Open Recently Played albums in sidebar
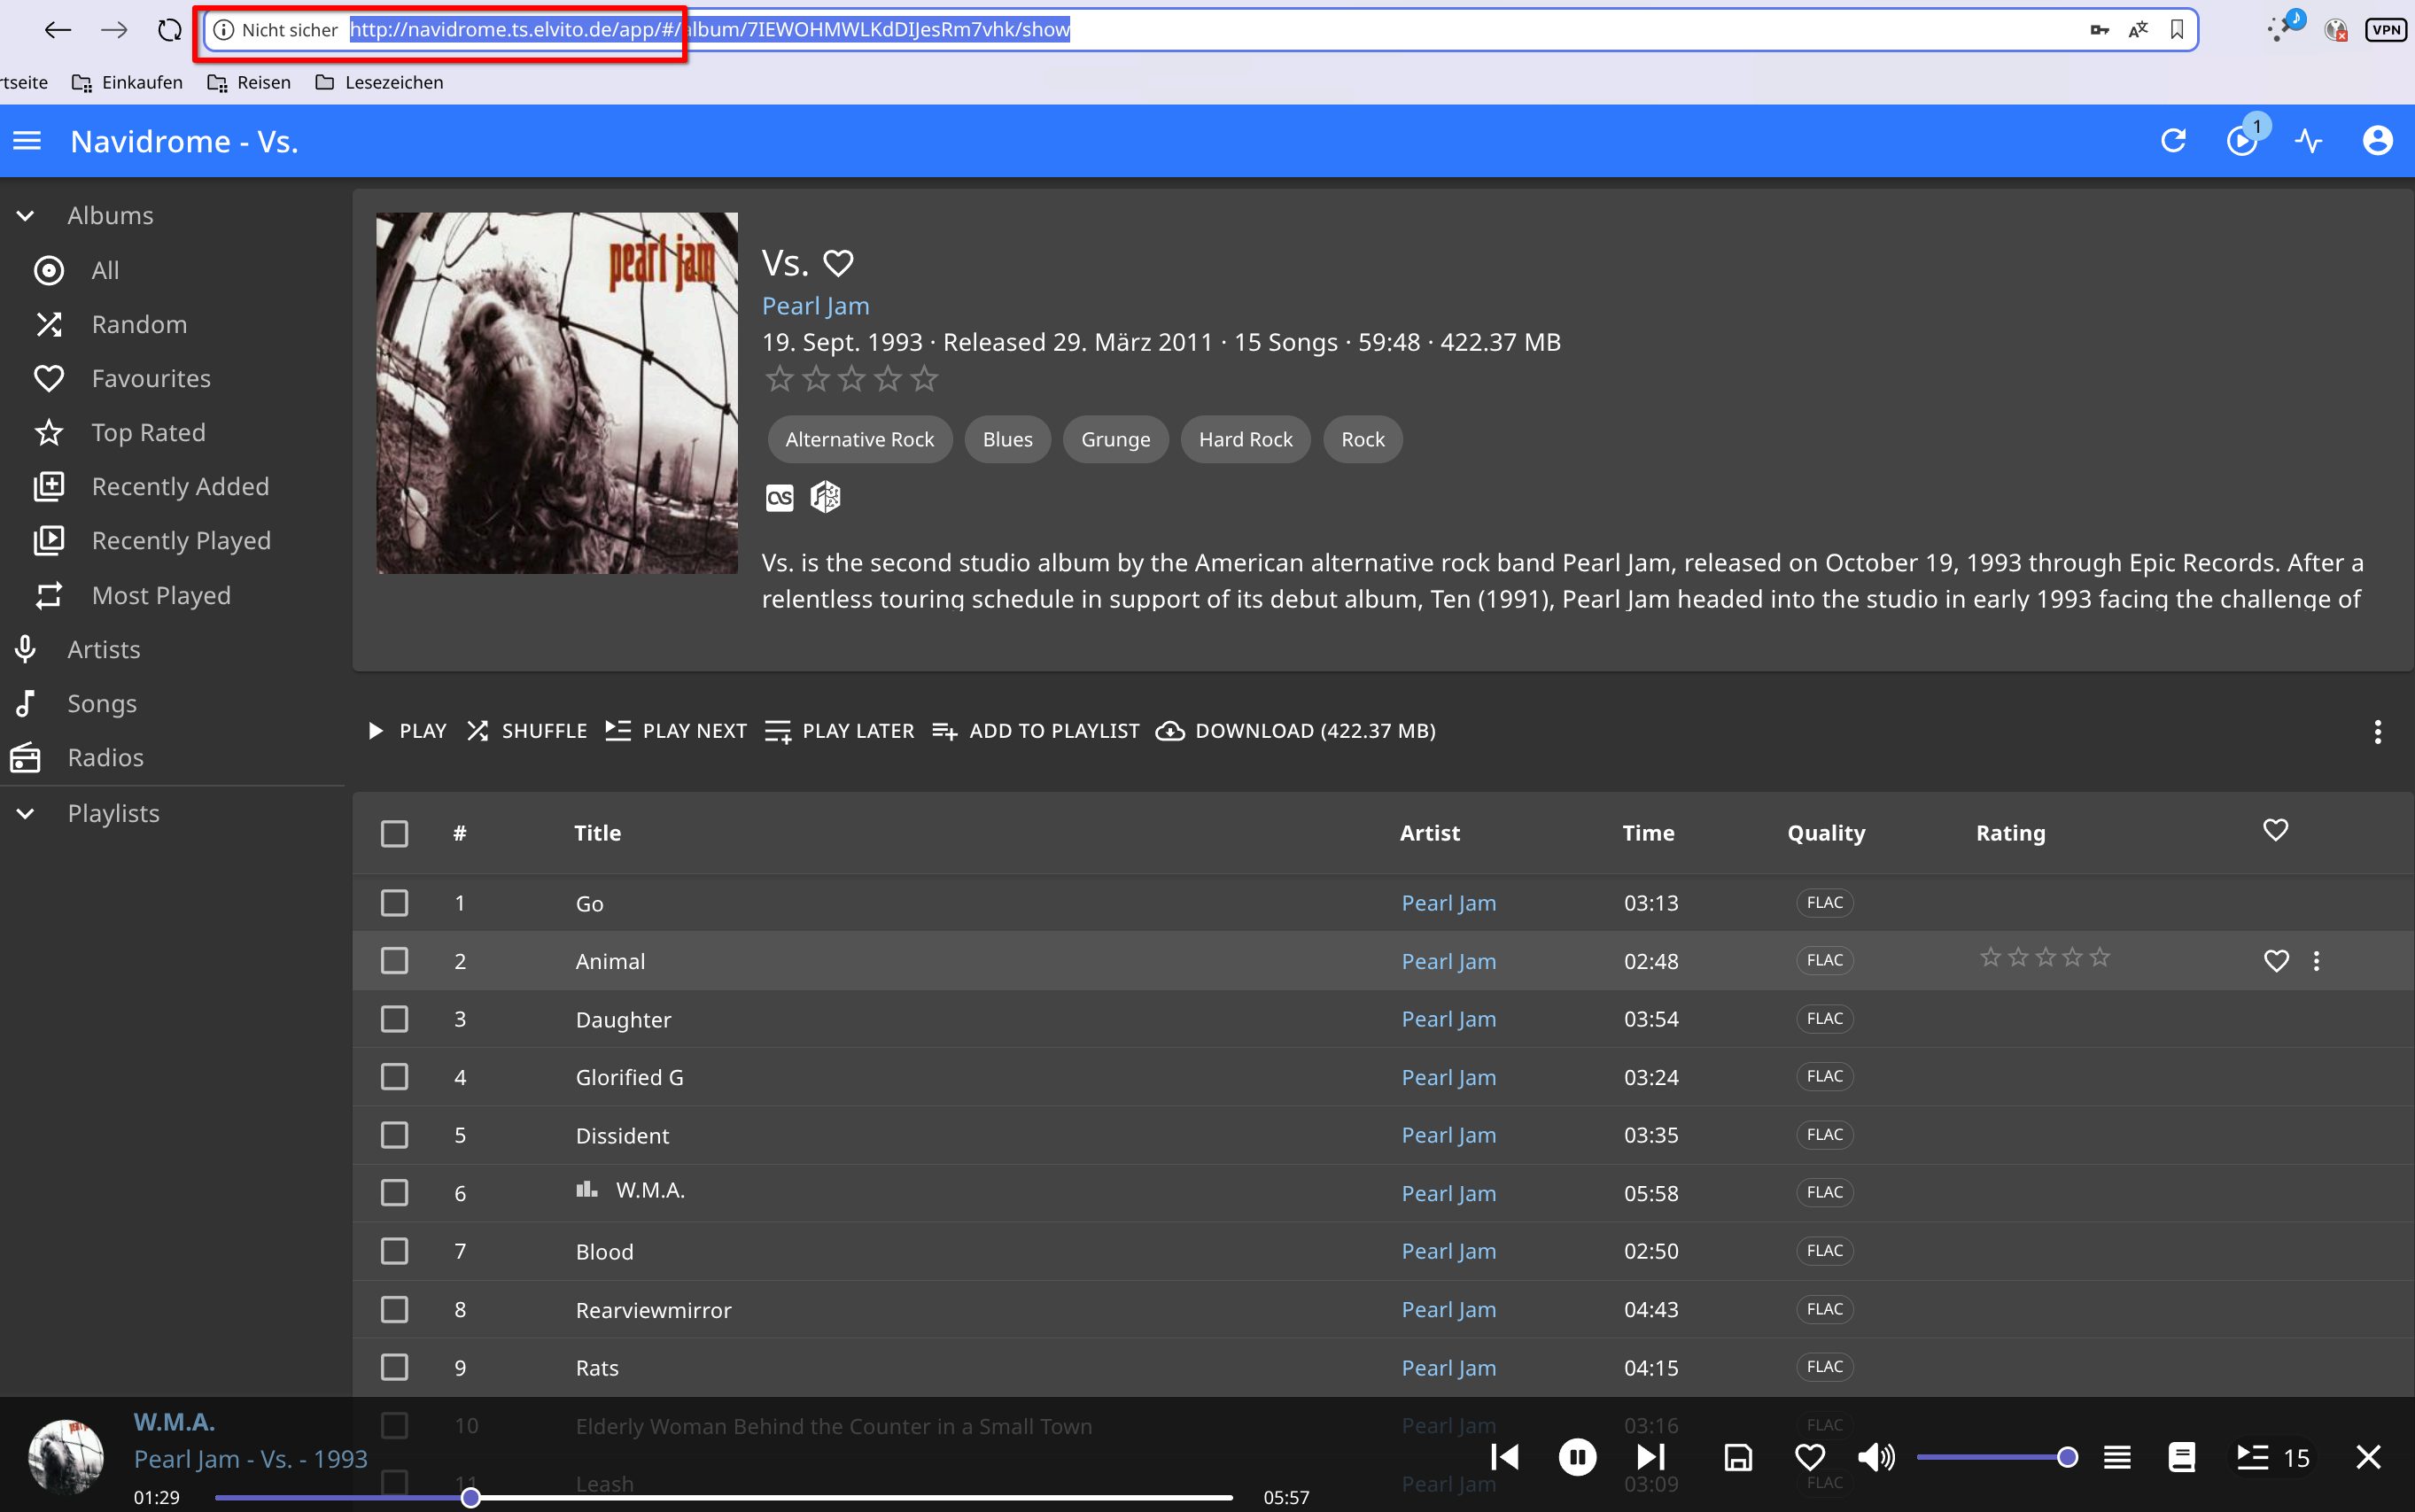This screenshot has width=2415, height=1512. coord(172,541)
